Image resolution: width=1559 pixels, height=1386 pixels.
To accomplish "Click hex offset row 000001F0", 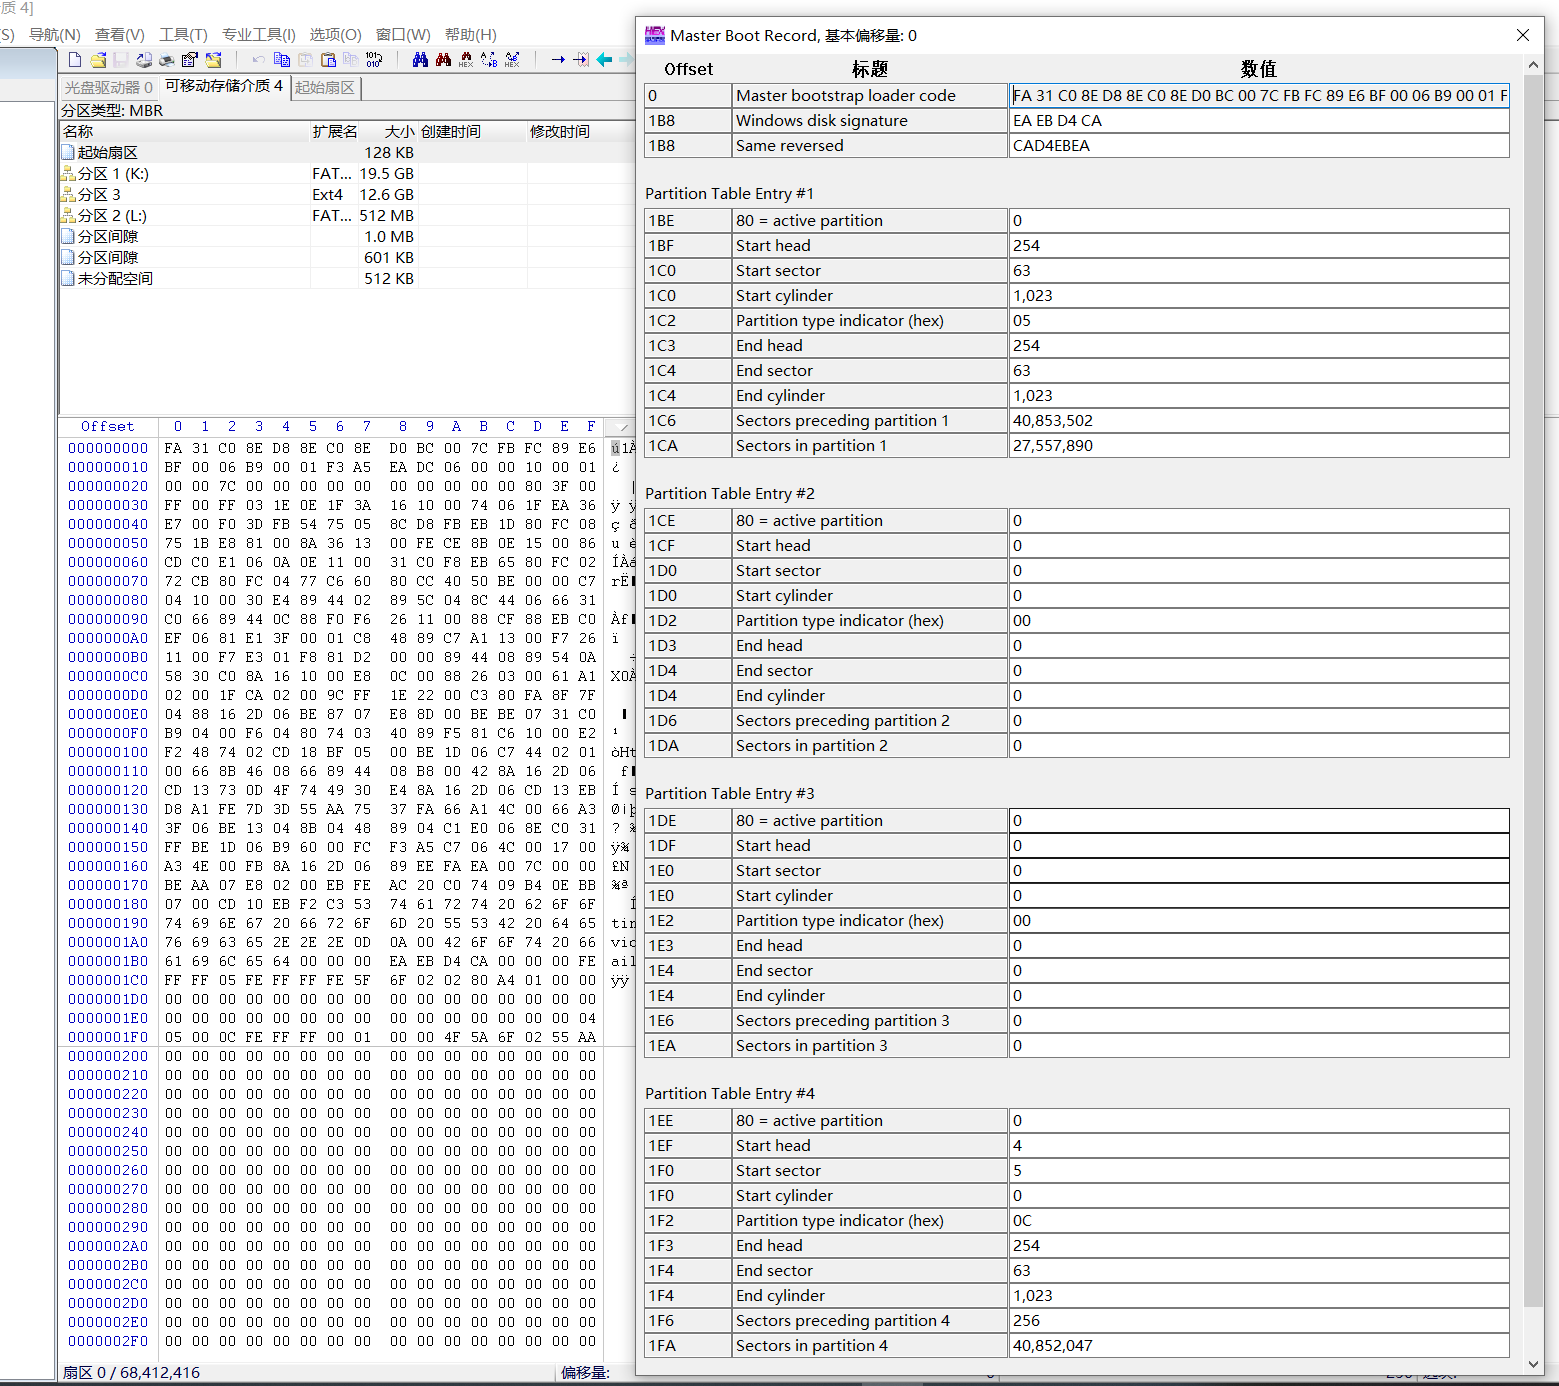I will pyautogui.click(x=108, y=1038).
